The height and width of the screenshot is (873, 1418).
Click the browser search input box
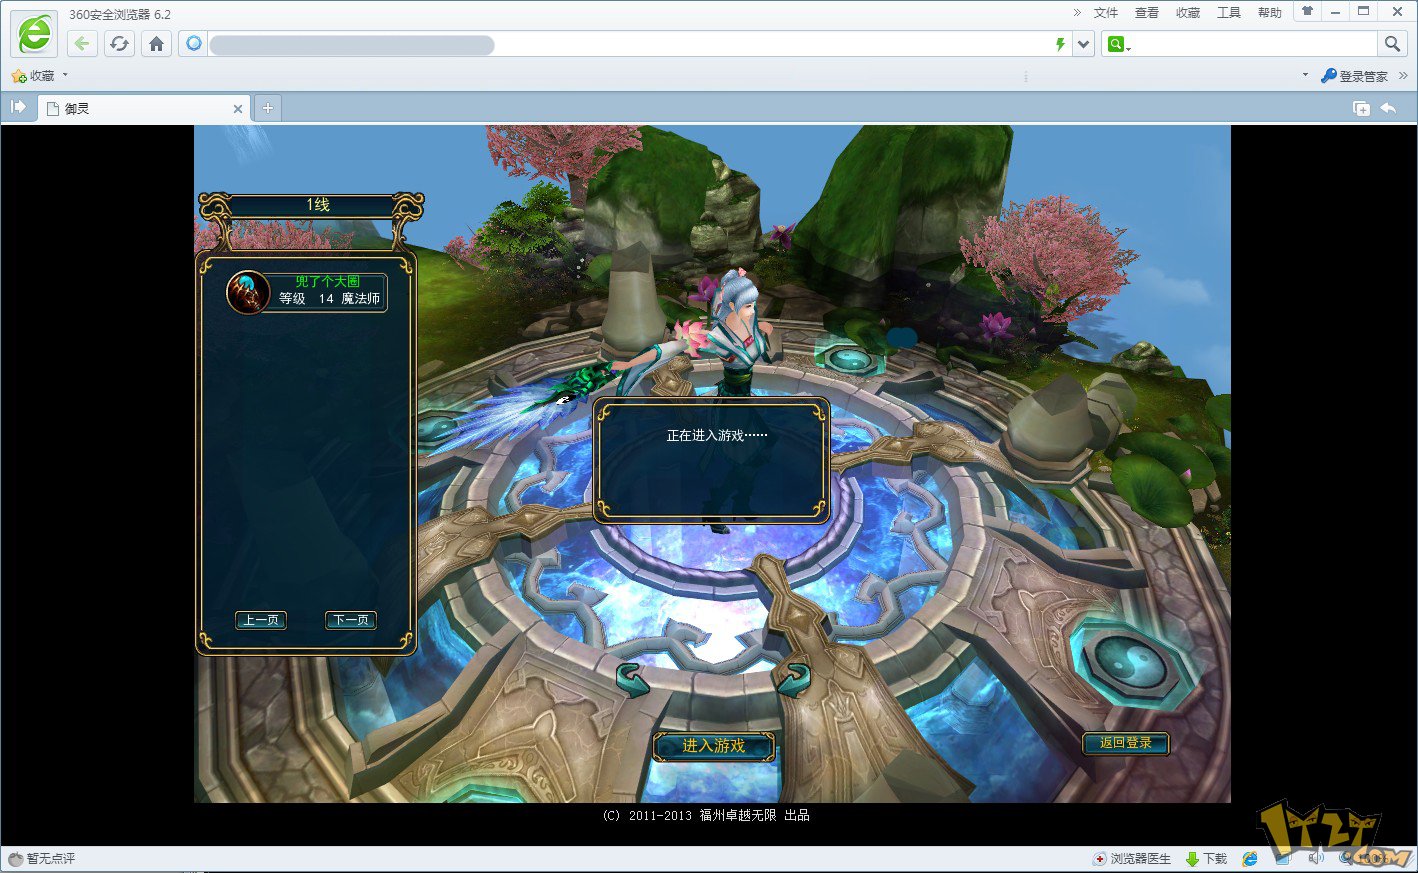(1254, 44)
